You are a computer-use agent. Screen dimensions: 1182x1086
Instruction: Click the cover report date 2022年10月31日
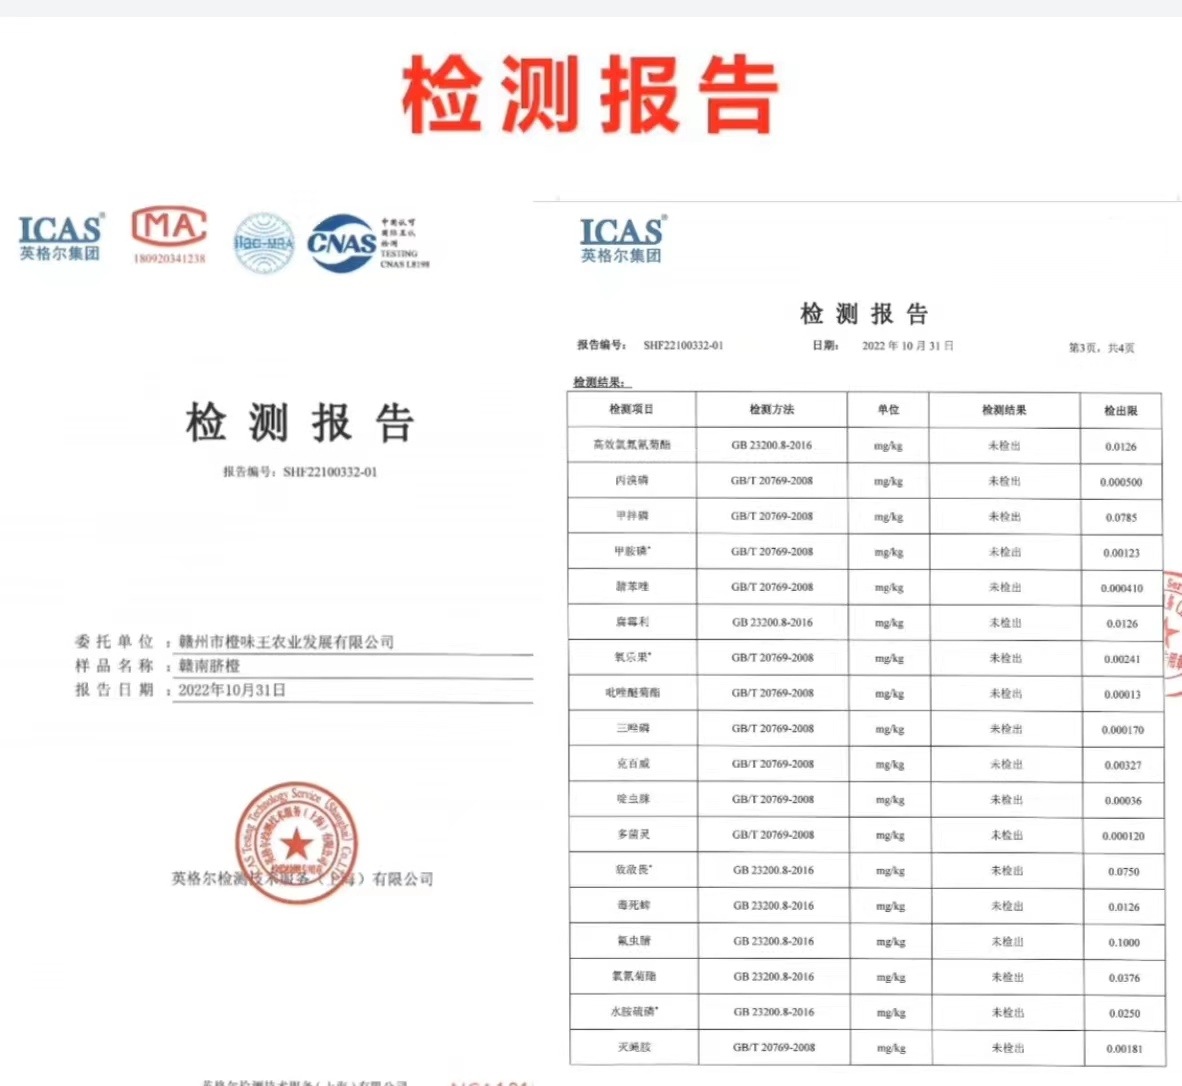[232, 690]
